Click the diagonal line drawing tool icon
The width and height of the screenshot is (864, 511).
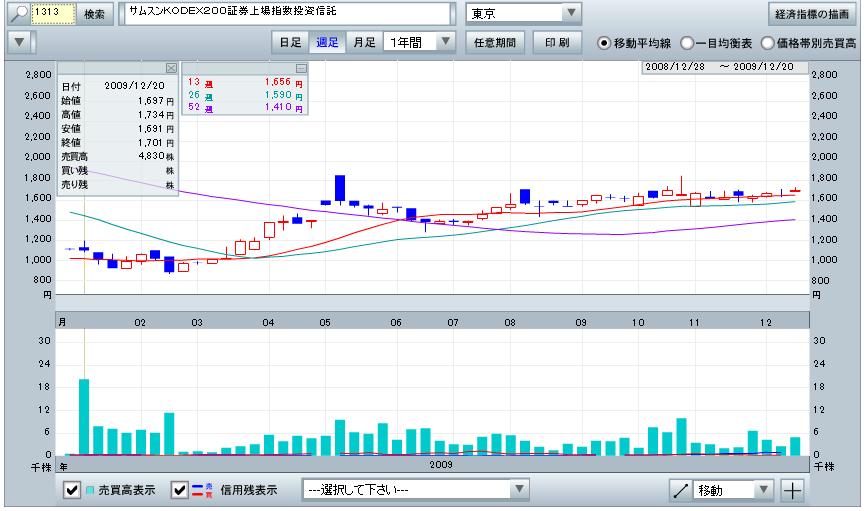coord(681,490)
